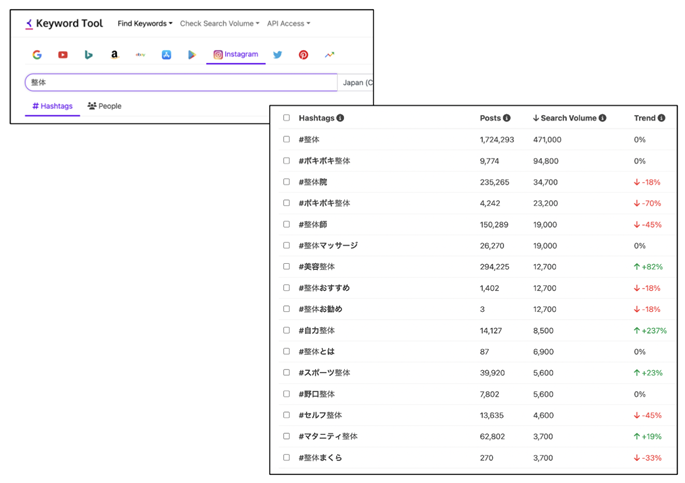Click the #整体 hashtag text

tap(309, 140)
